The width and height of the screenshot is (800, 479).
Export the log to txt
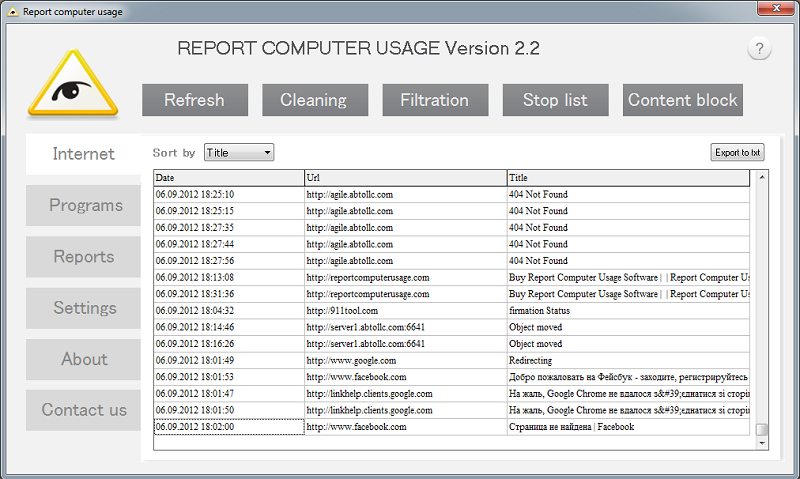[737, 152]
